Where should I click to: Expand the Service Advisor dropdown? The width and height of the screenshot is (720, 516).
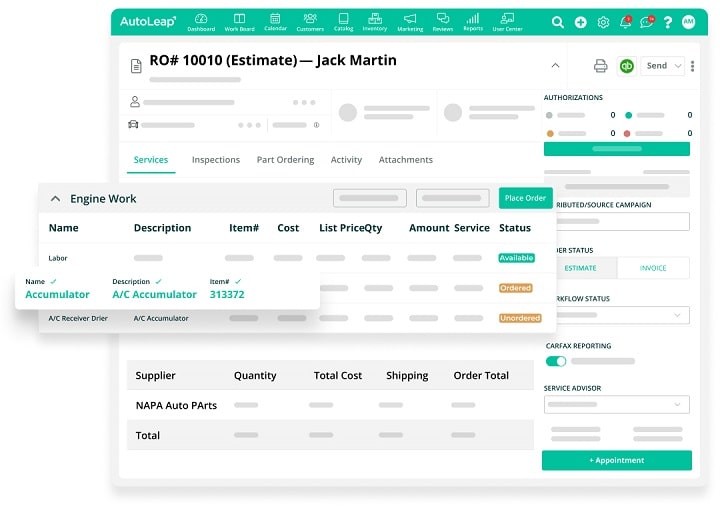pos(617,405)
